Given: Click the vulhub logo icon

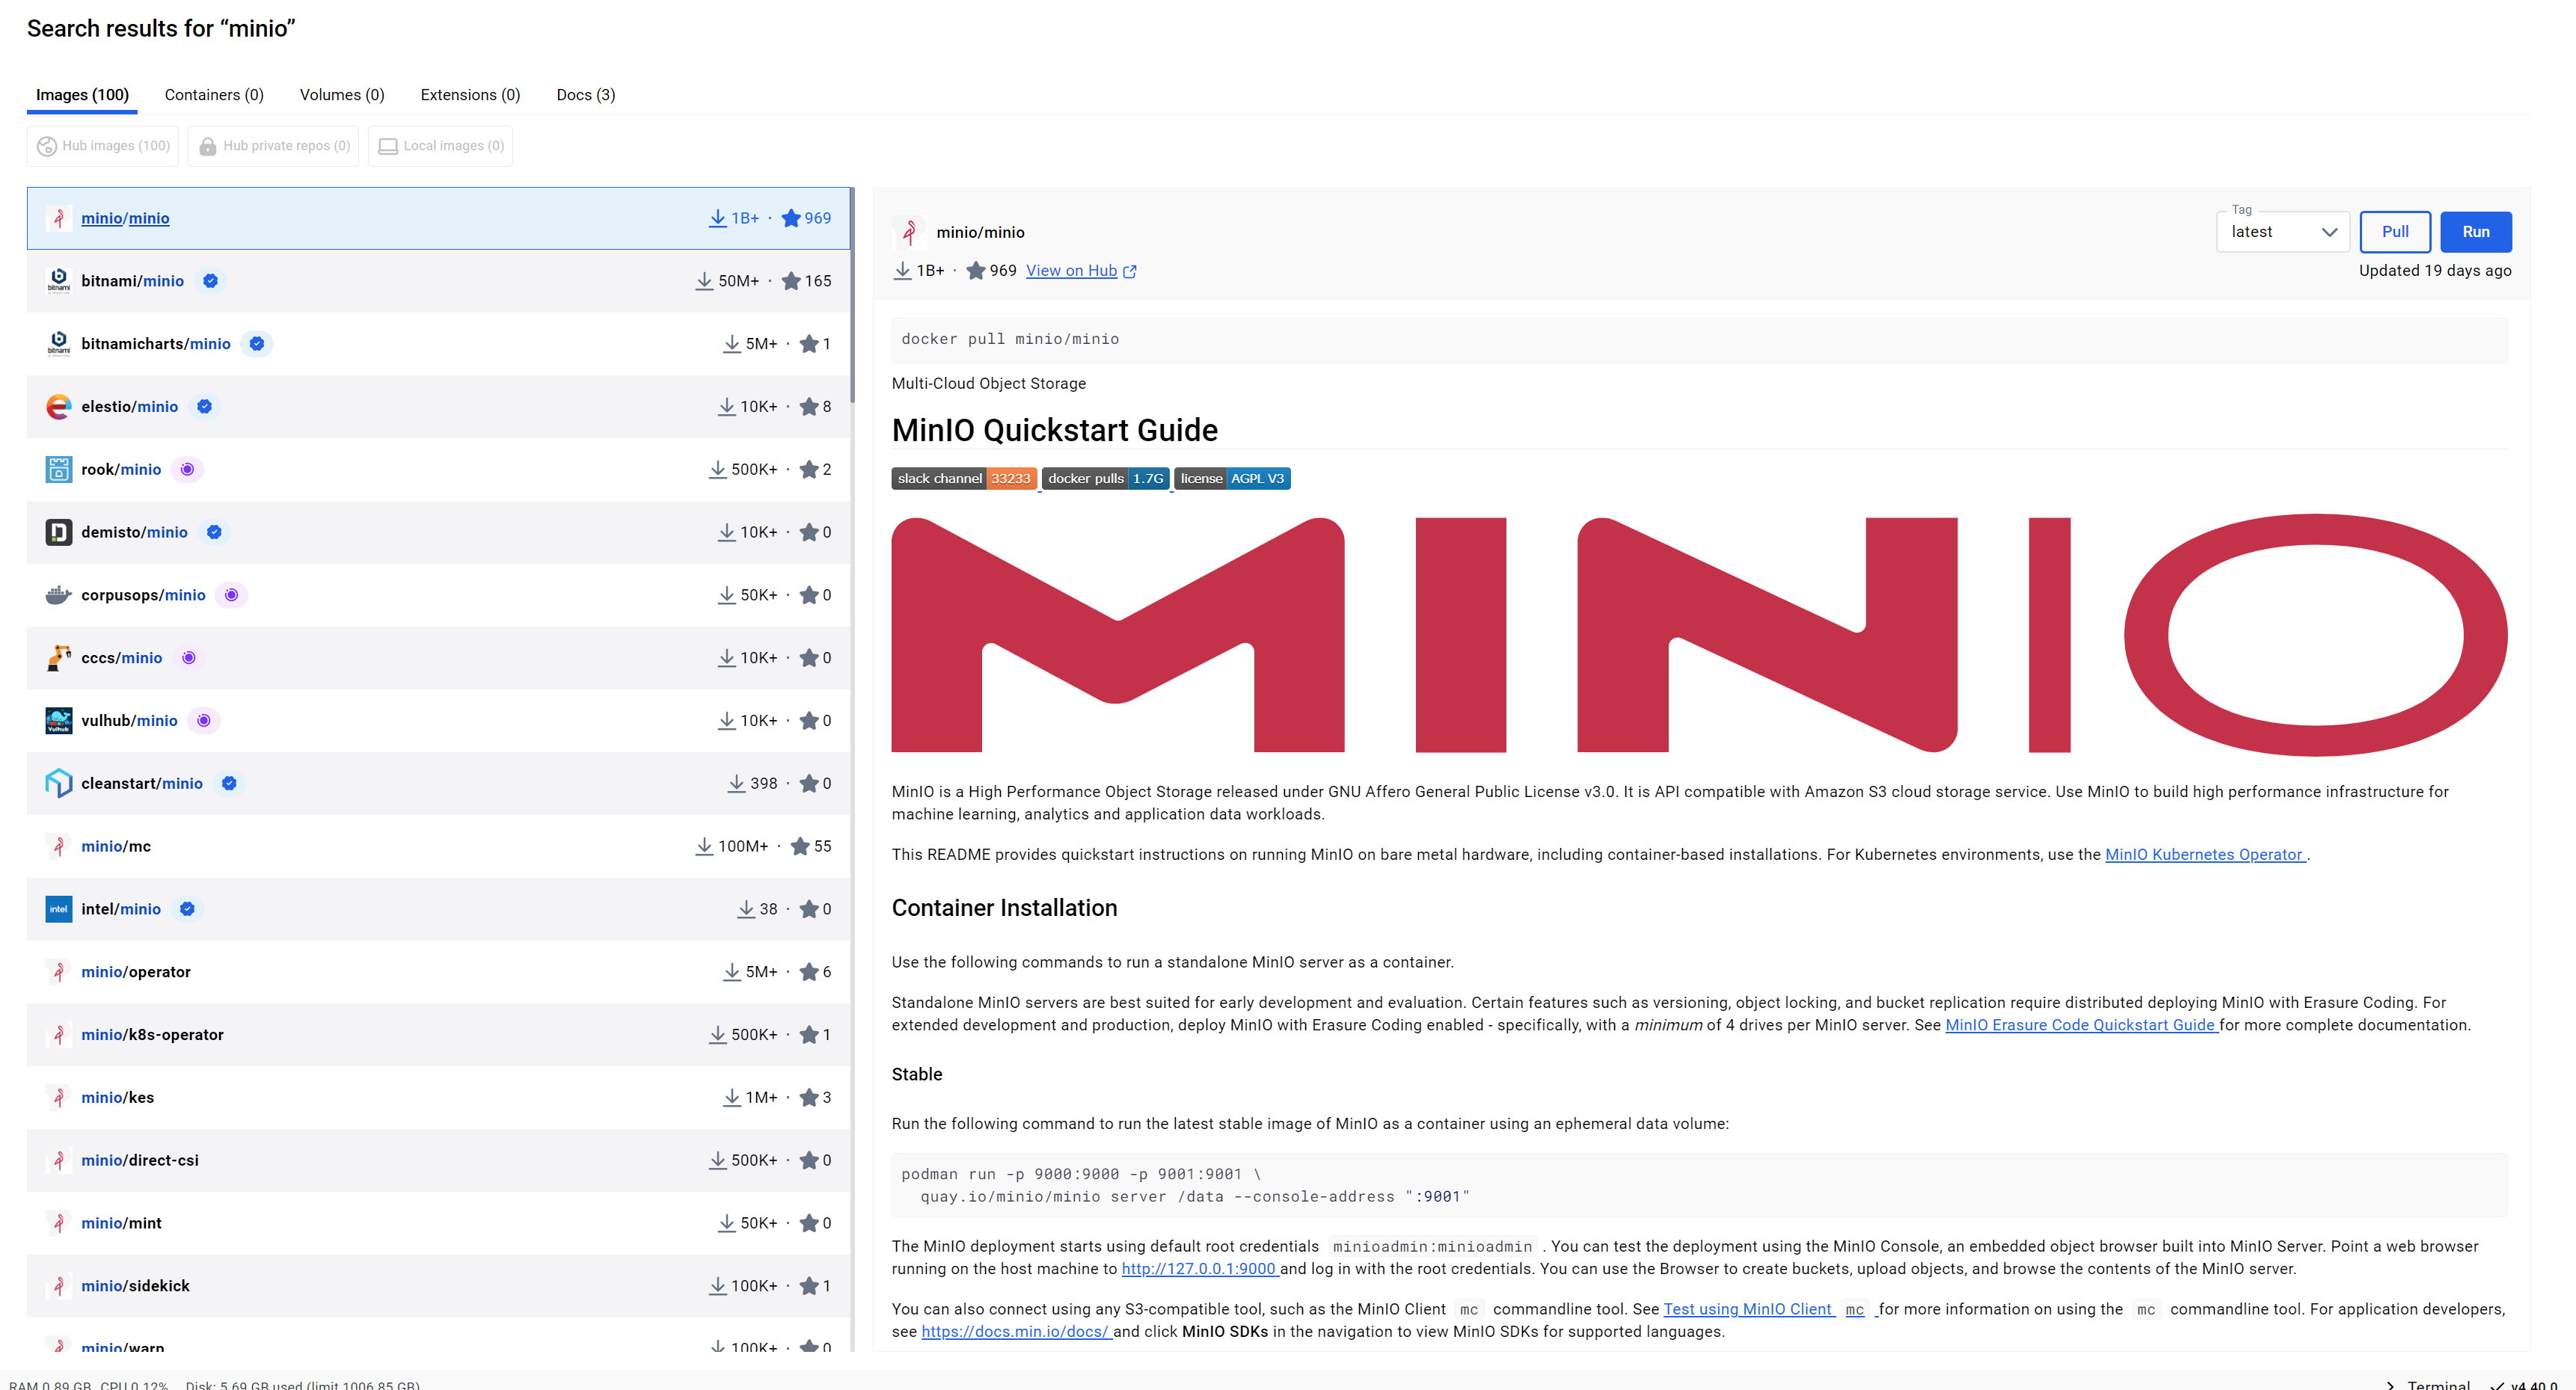Looking at the screenshot, I should 59,721.
